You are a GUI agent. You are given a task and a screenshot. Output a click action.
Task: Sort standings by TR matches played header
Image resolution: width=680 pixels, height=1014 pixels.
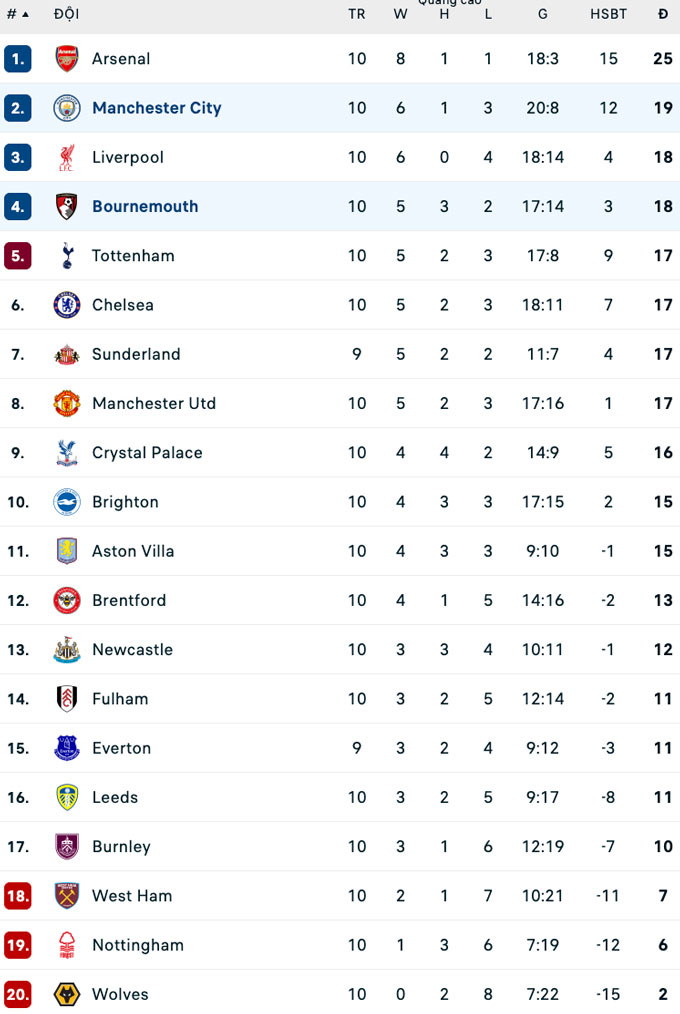pos(357,14)
